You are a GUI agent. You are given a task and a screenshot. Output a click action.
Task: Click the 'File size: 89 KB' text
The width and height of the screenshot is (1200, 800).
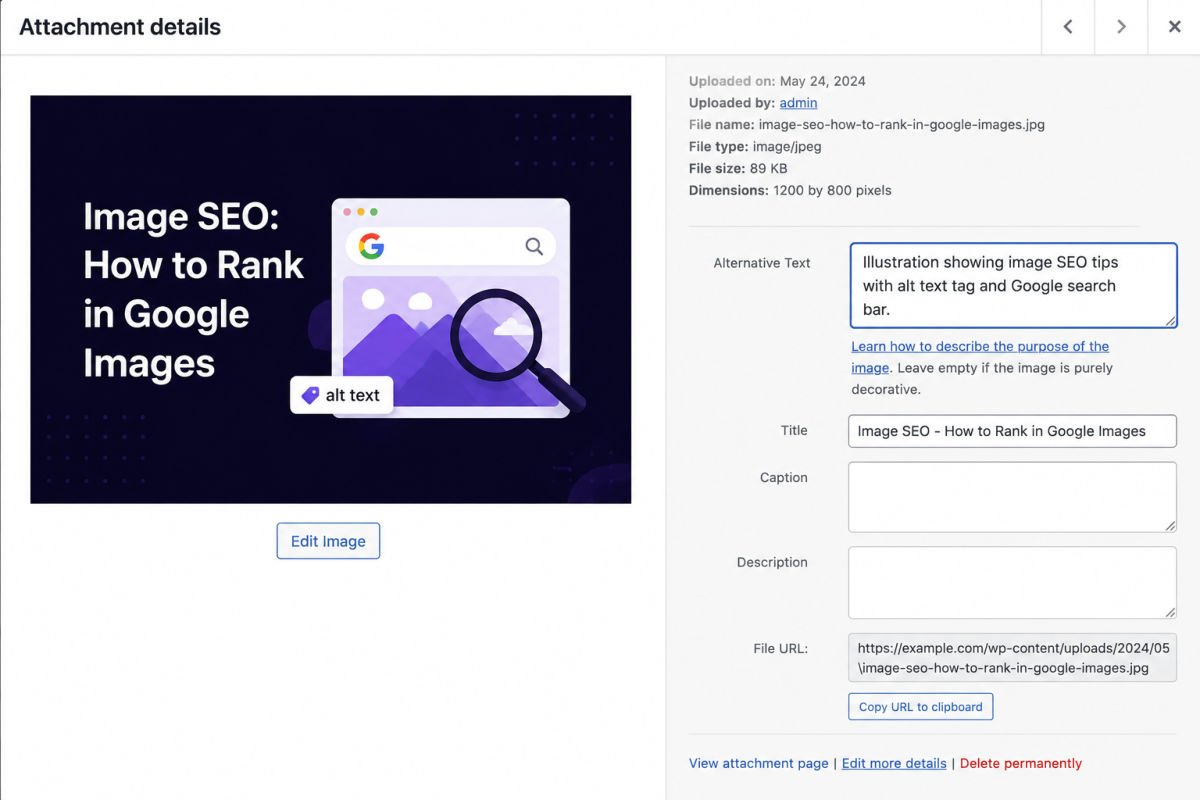738,168
